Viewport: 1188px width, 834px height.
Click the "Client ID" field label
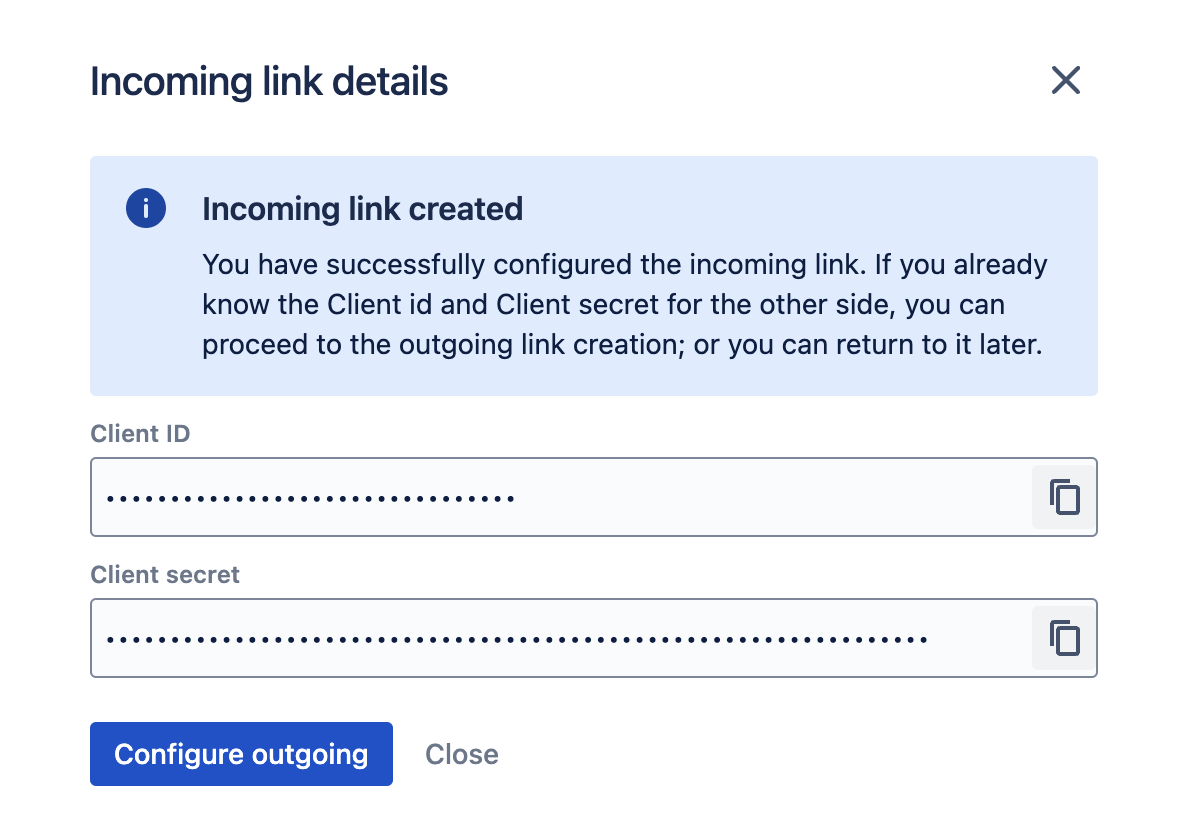pos(140,434)
